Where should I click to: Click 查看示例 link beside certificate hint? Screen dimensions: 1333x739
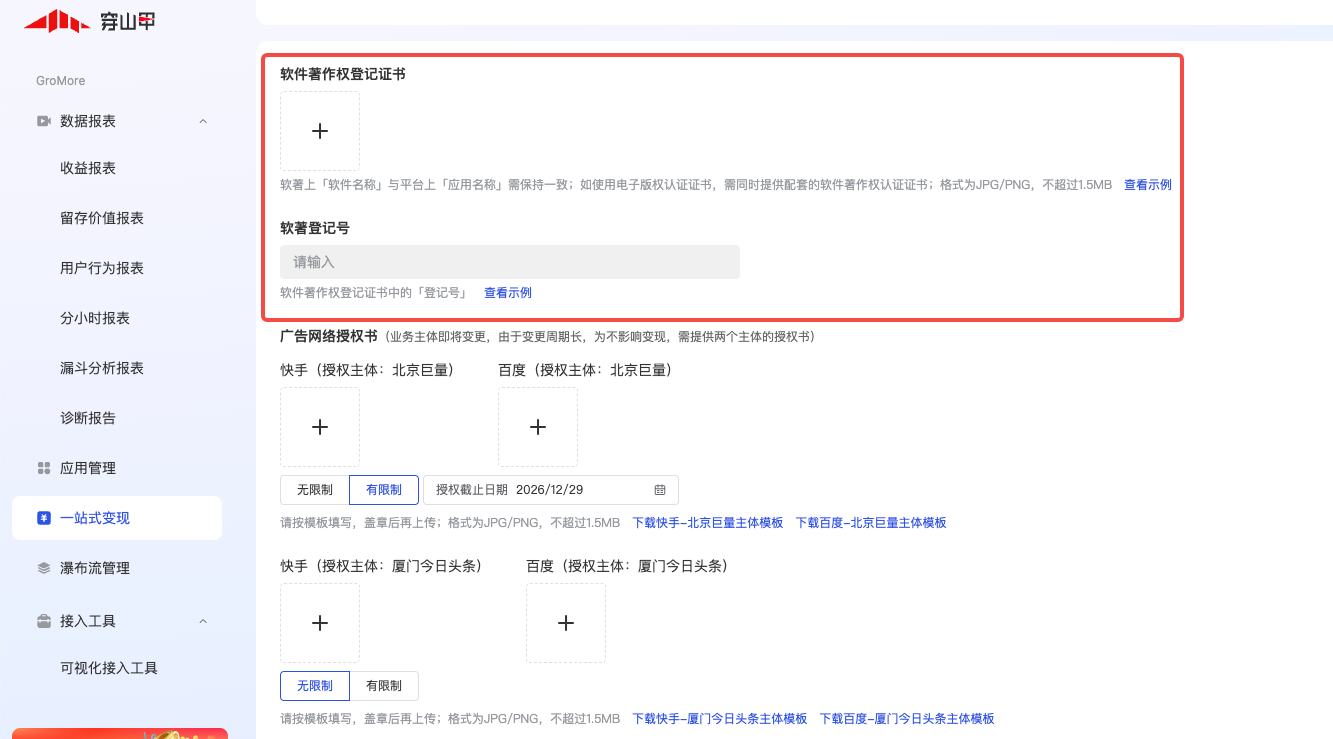1147,185
